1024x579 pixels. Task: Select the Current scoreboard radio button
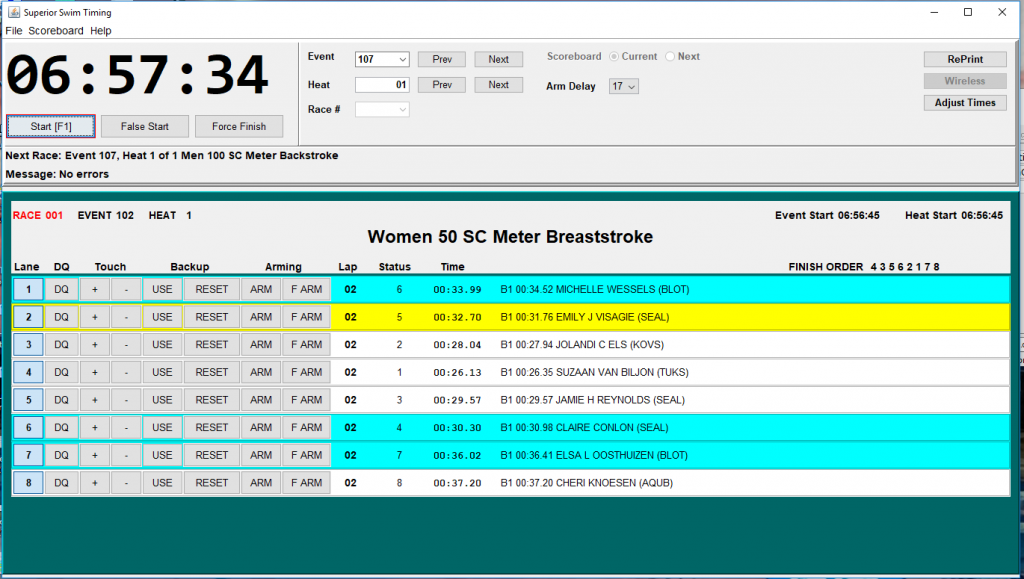pyautogui.click(x=615, y=57)
